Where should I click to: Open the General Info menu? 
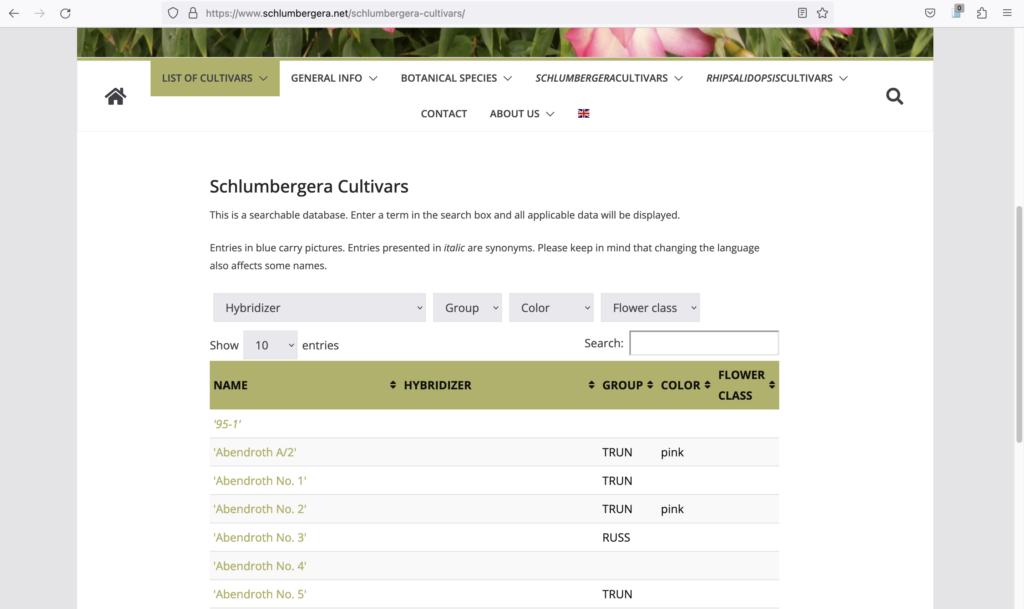click(x=334, y=78)
